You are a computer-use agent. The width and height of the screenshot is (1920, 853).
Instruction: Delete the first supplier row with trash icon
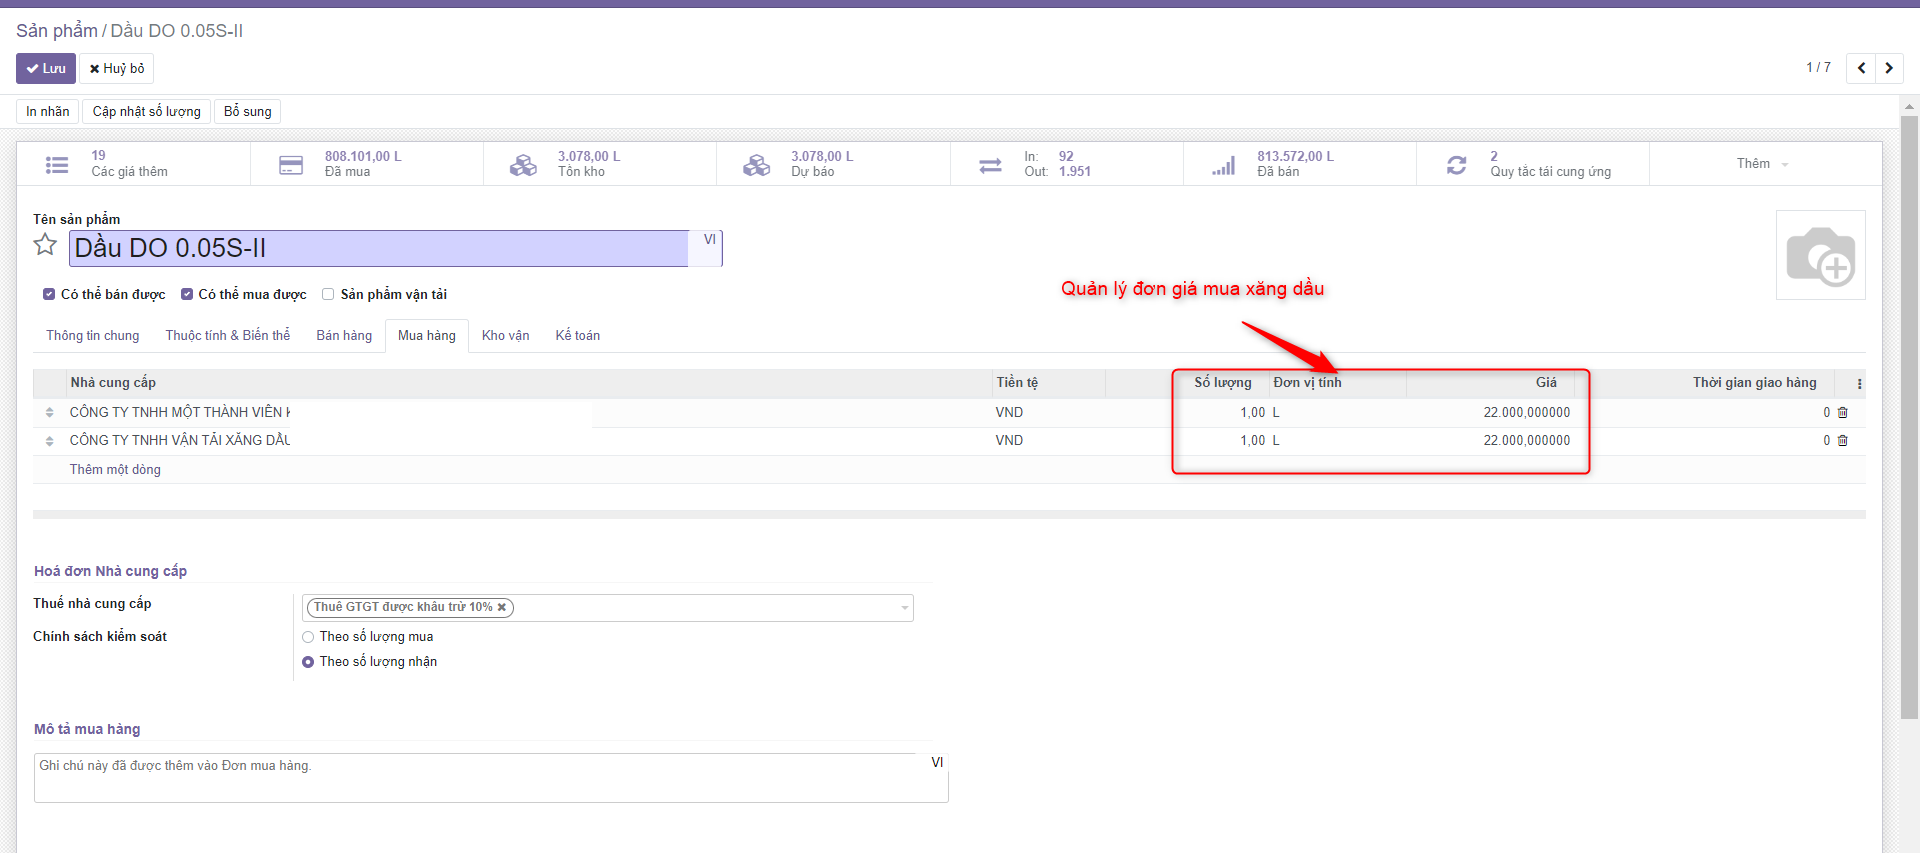tap(1843, 413)
